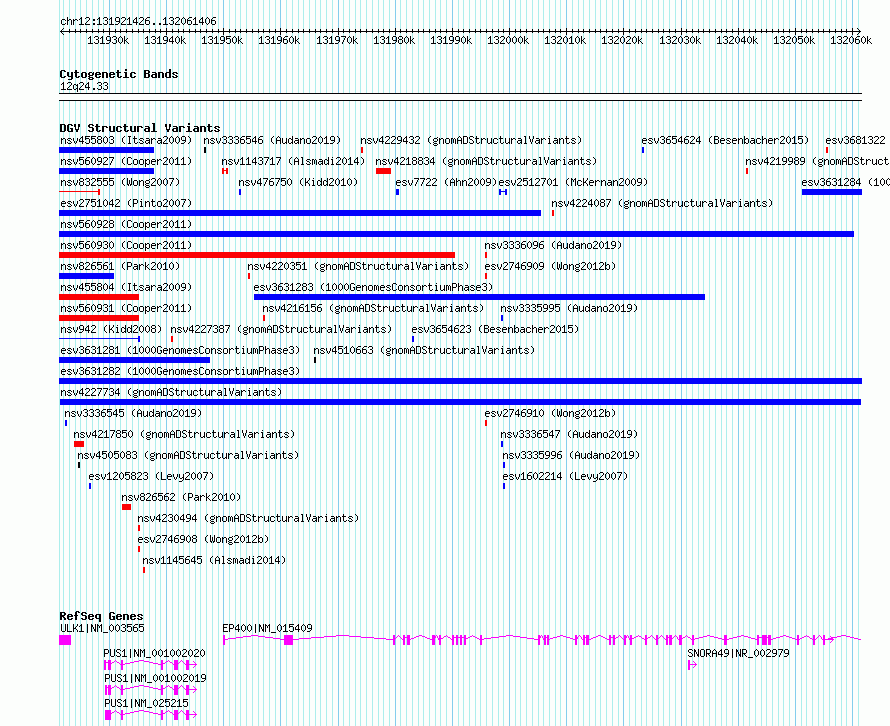Click nsv4220351 gnomAD variant label
The image size is (890, 726).
click(x=358, y=266)
